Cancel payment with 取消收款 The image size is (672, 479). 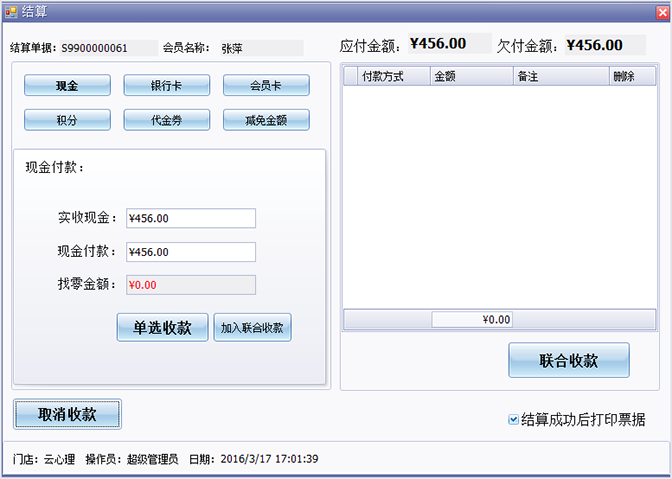[x=67, y=414]
